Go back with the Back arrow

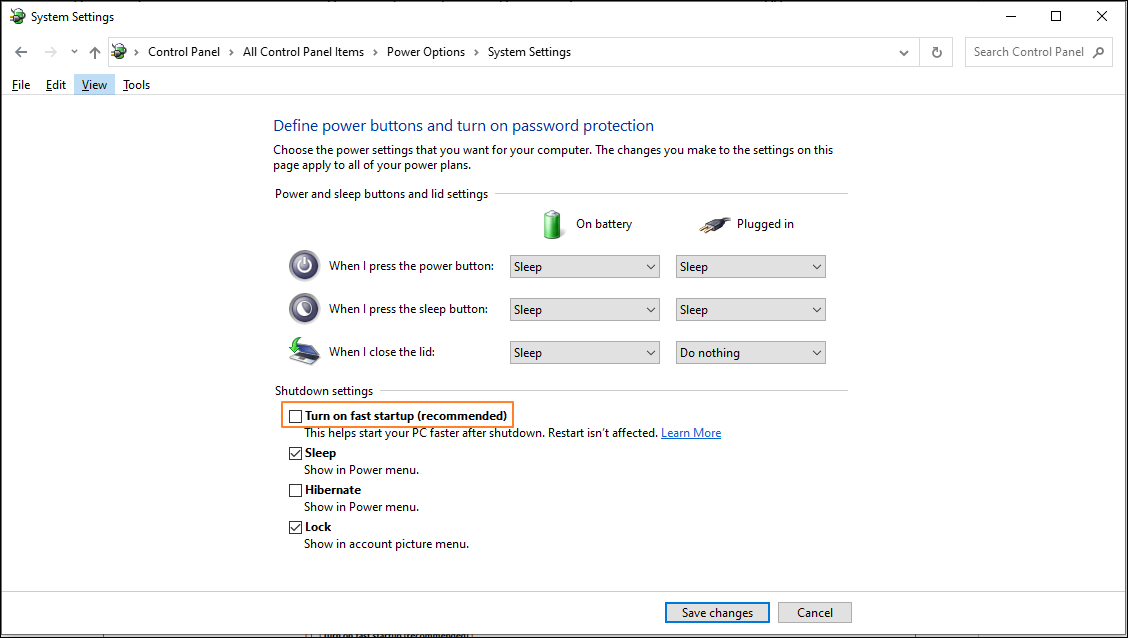point(21,52)
